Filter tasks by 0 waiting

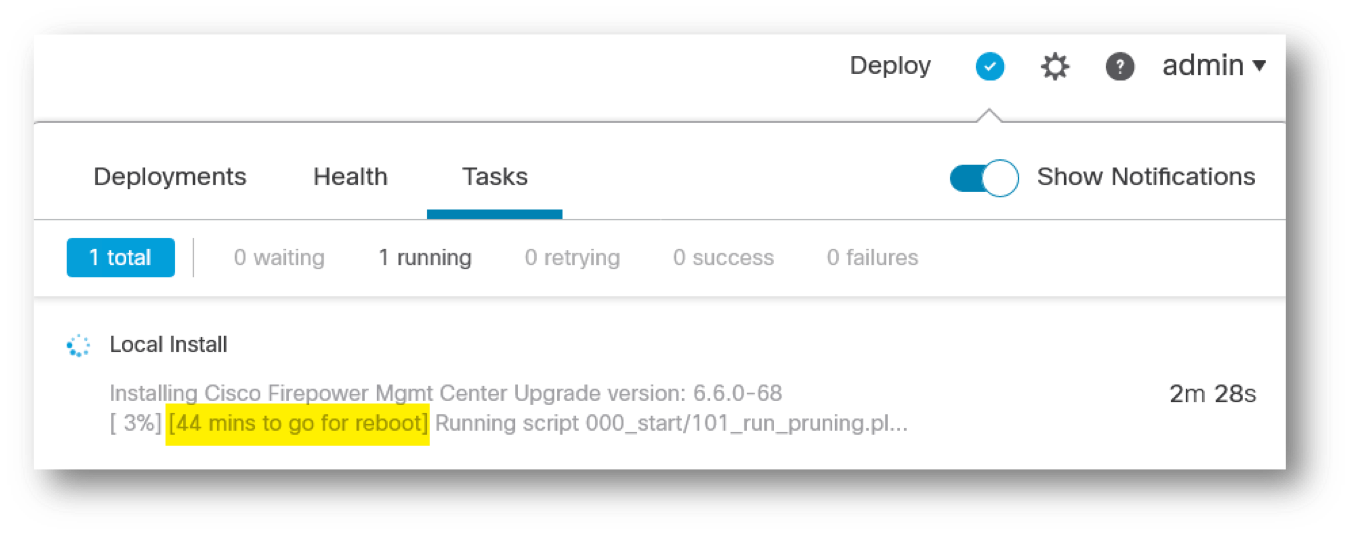pos(279,258)
